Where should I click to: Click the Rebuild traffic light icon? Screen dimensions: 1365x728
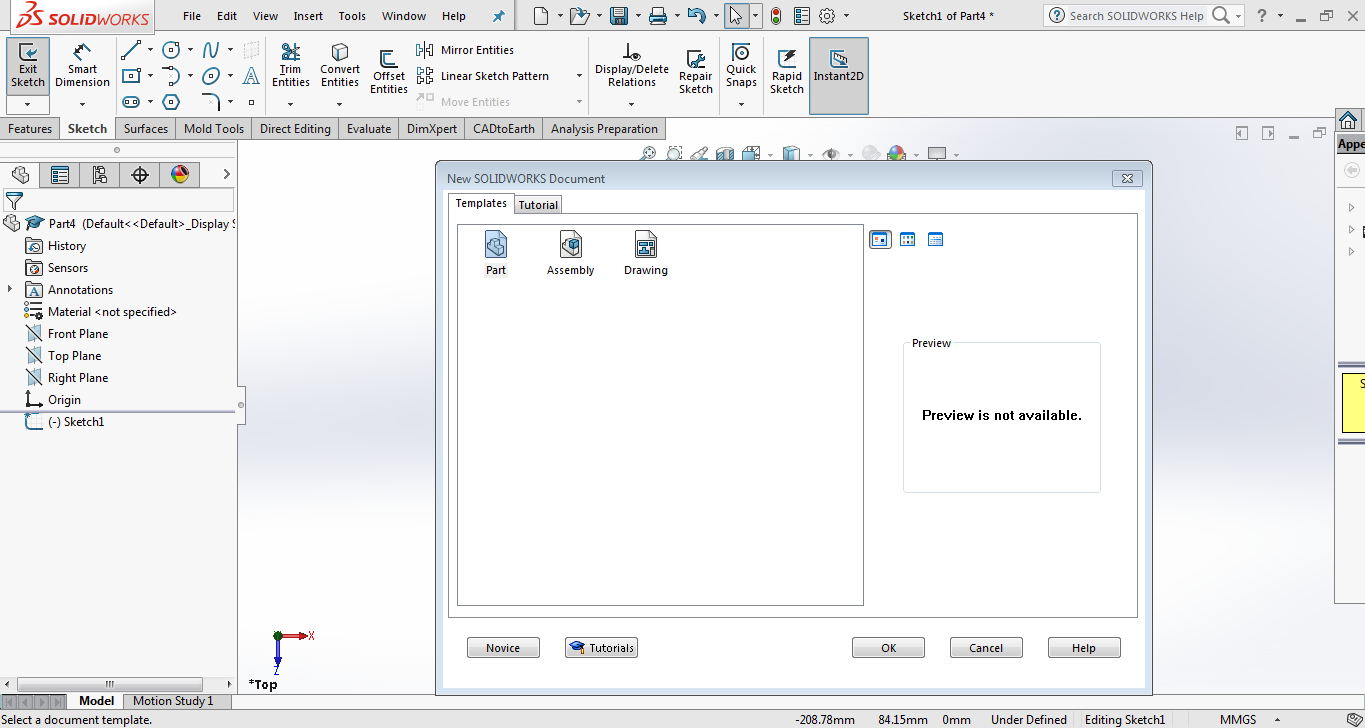775,16
